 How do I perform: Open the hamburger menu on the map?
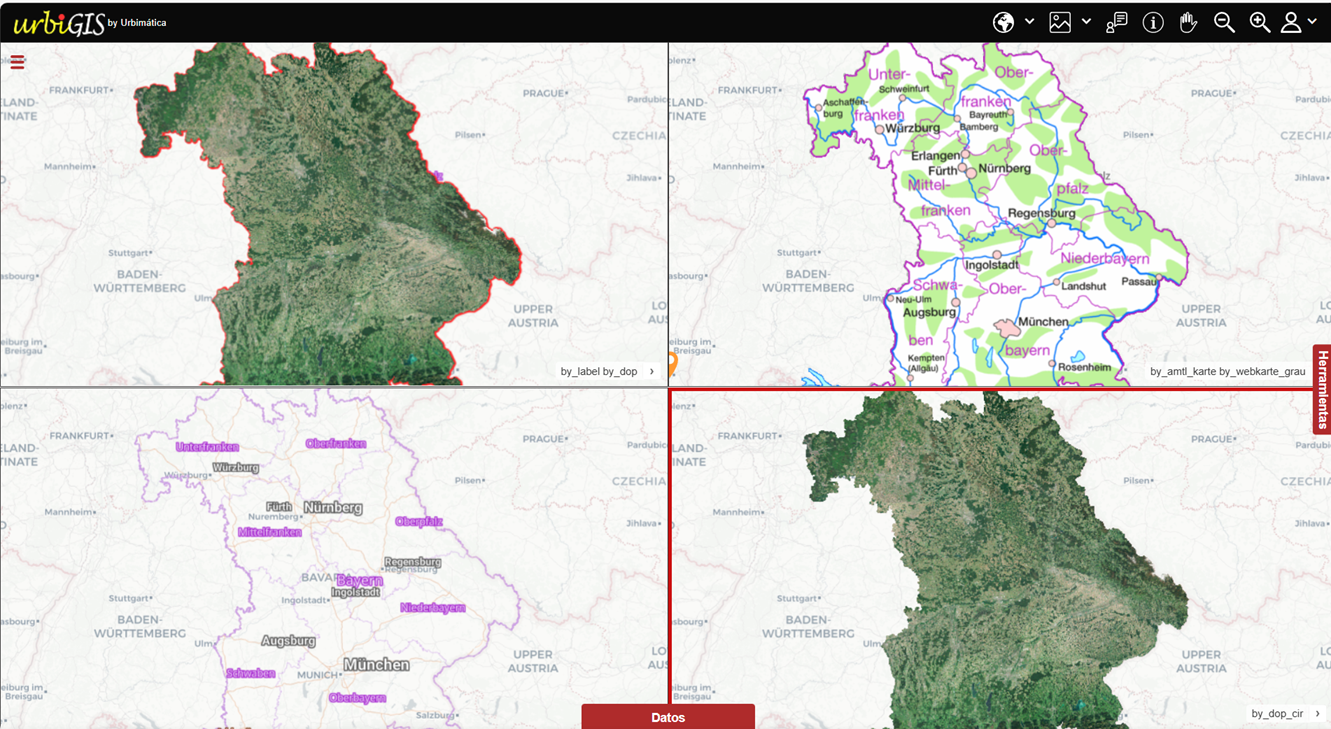pos(17,62)
